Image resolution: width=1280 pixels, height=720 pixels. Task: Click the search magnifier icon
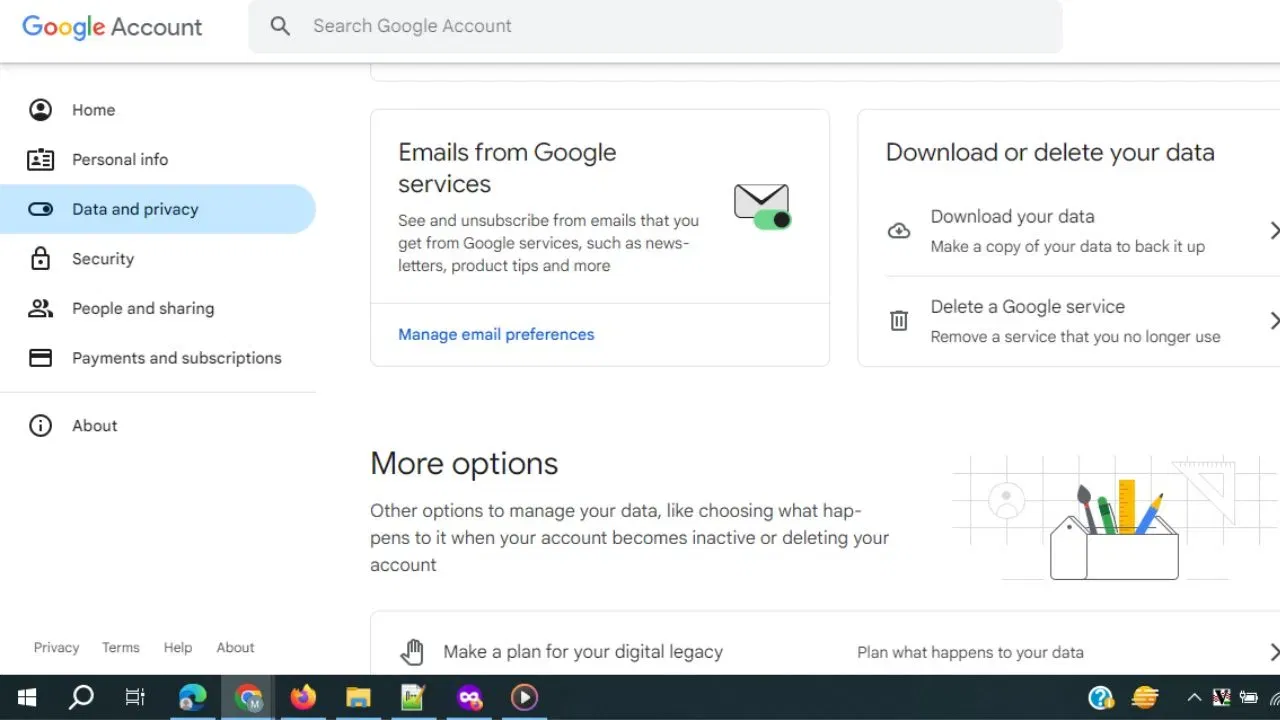(280, 26)
